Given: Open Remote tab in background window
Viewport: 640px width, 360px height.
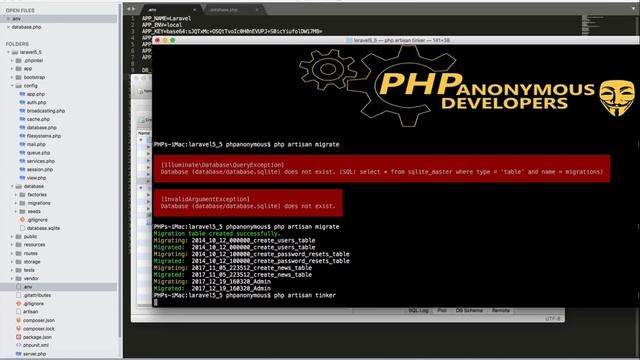Looking at the screenshot, I should 500,311.
